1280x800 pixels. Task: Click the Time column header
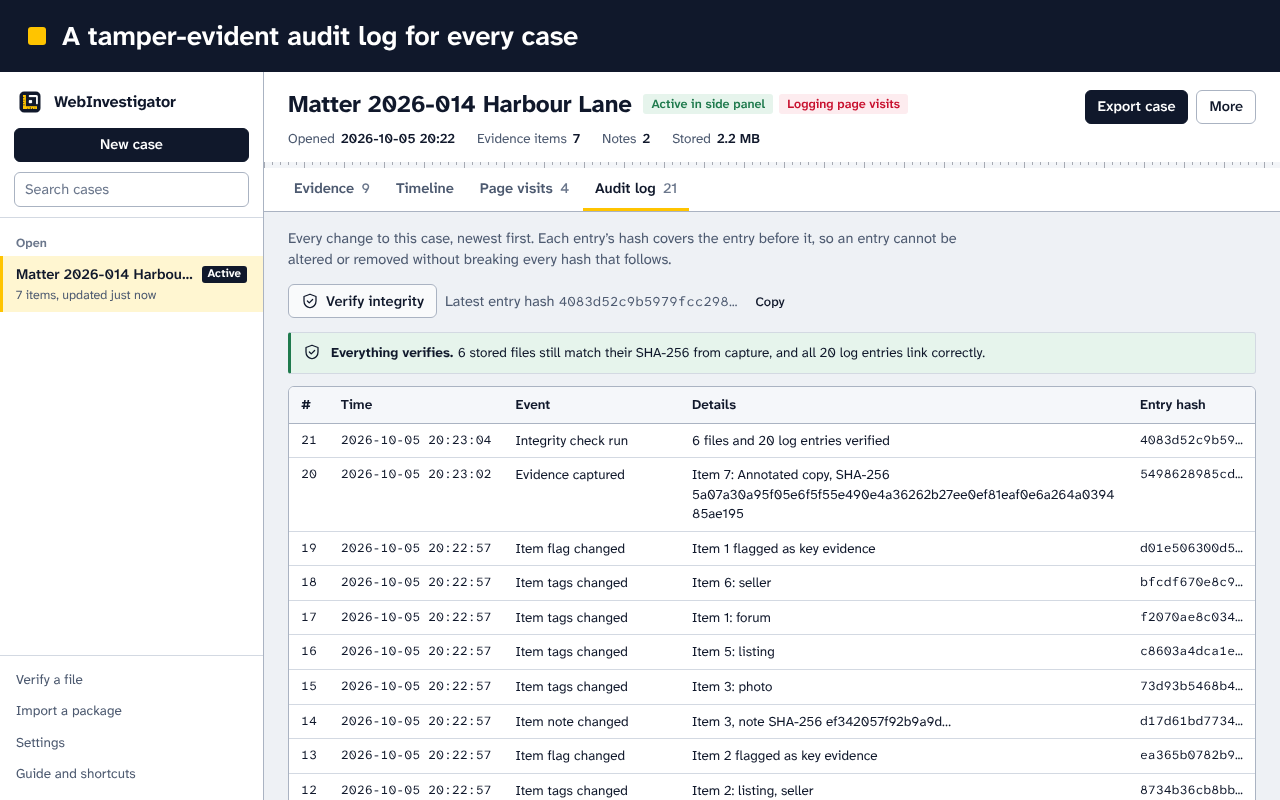click(x=356, y=405)
